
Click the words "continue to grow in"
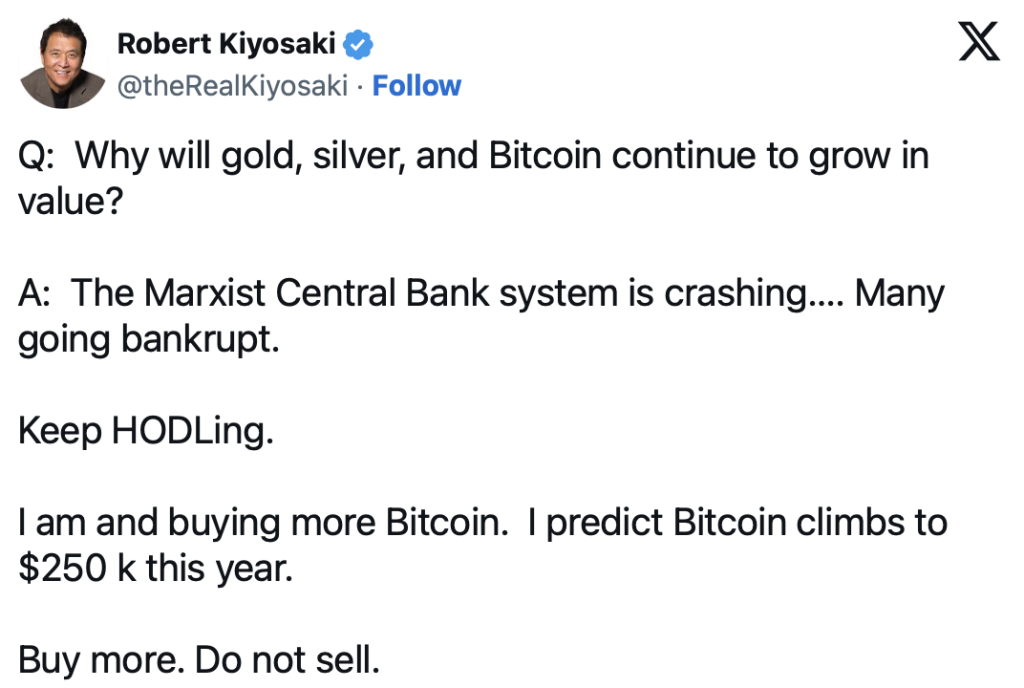tap(771, 157)
